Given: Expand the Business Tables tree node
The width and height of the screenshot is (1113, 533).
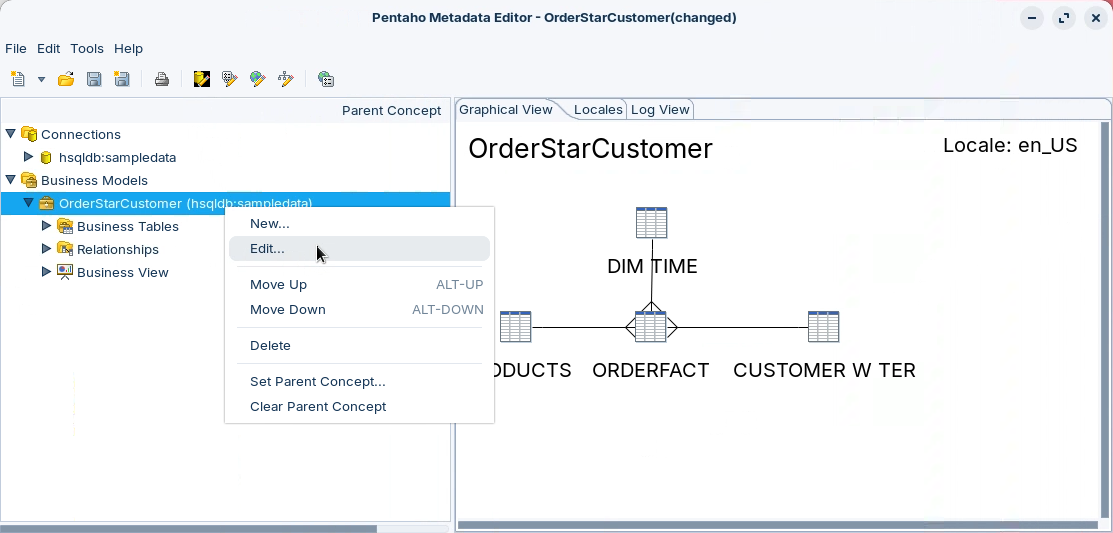Looking at the screenshot, I should (x=46, y=226).
